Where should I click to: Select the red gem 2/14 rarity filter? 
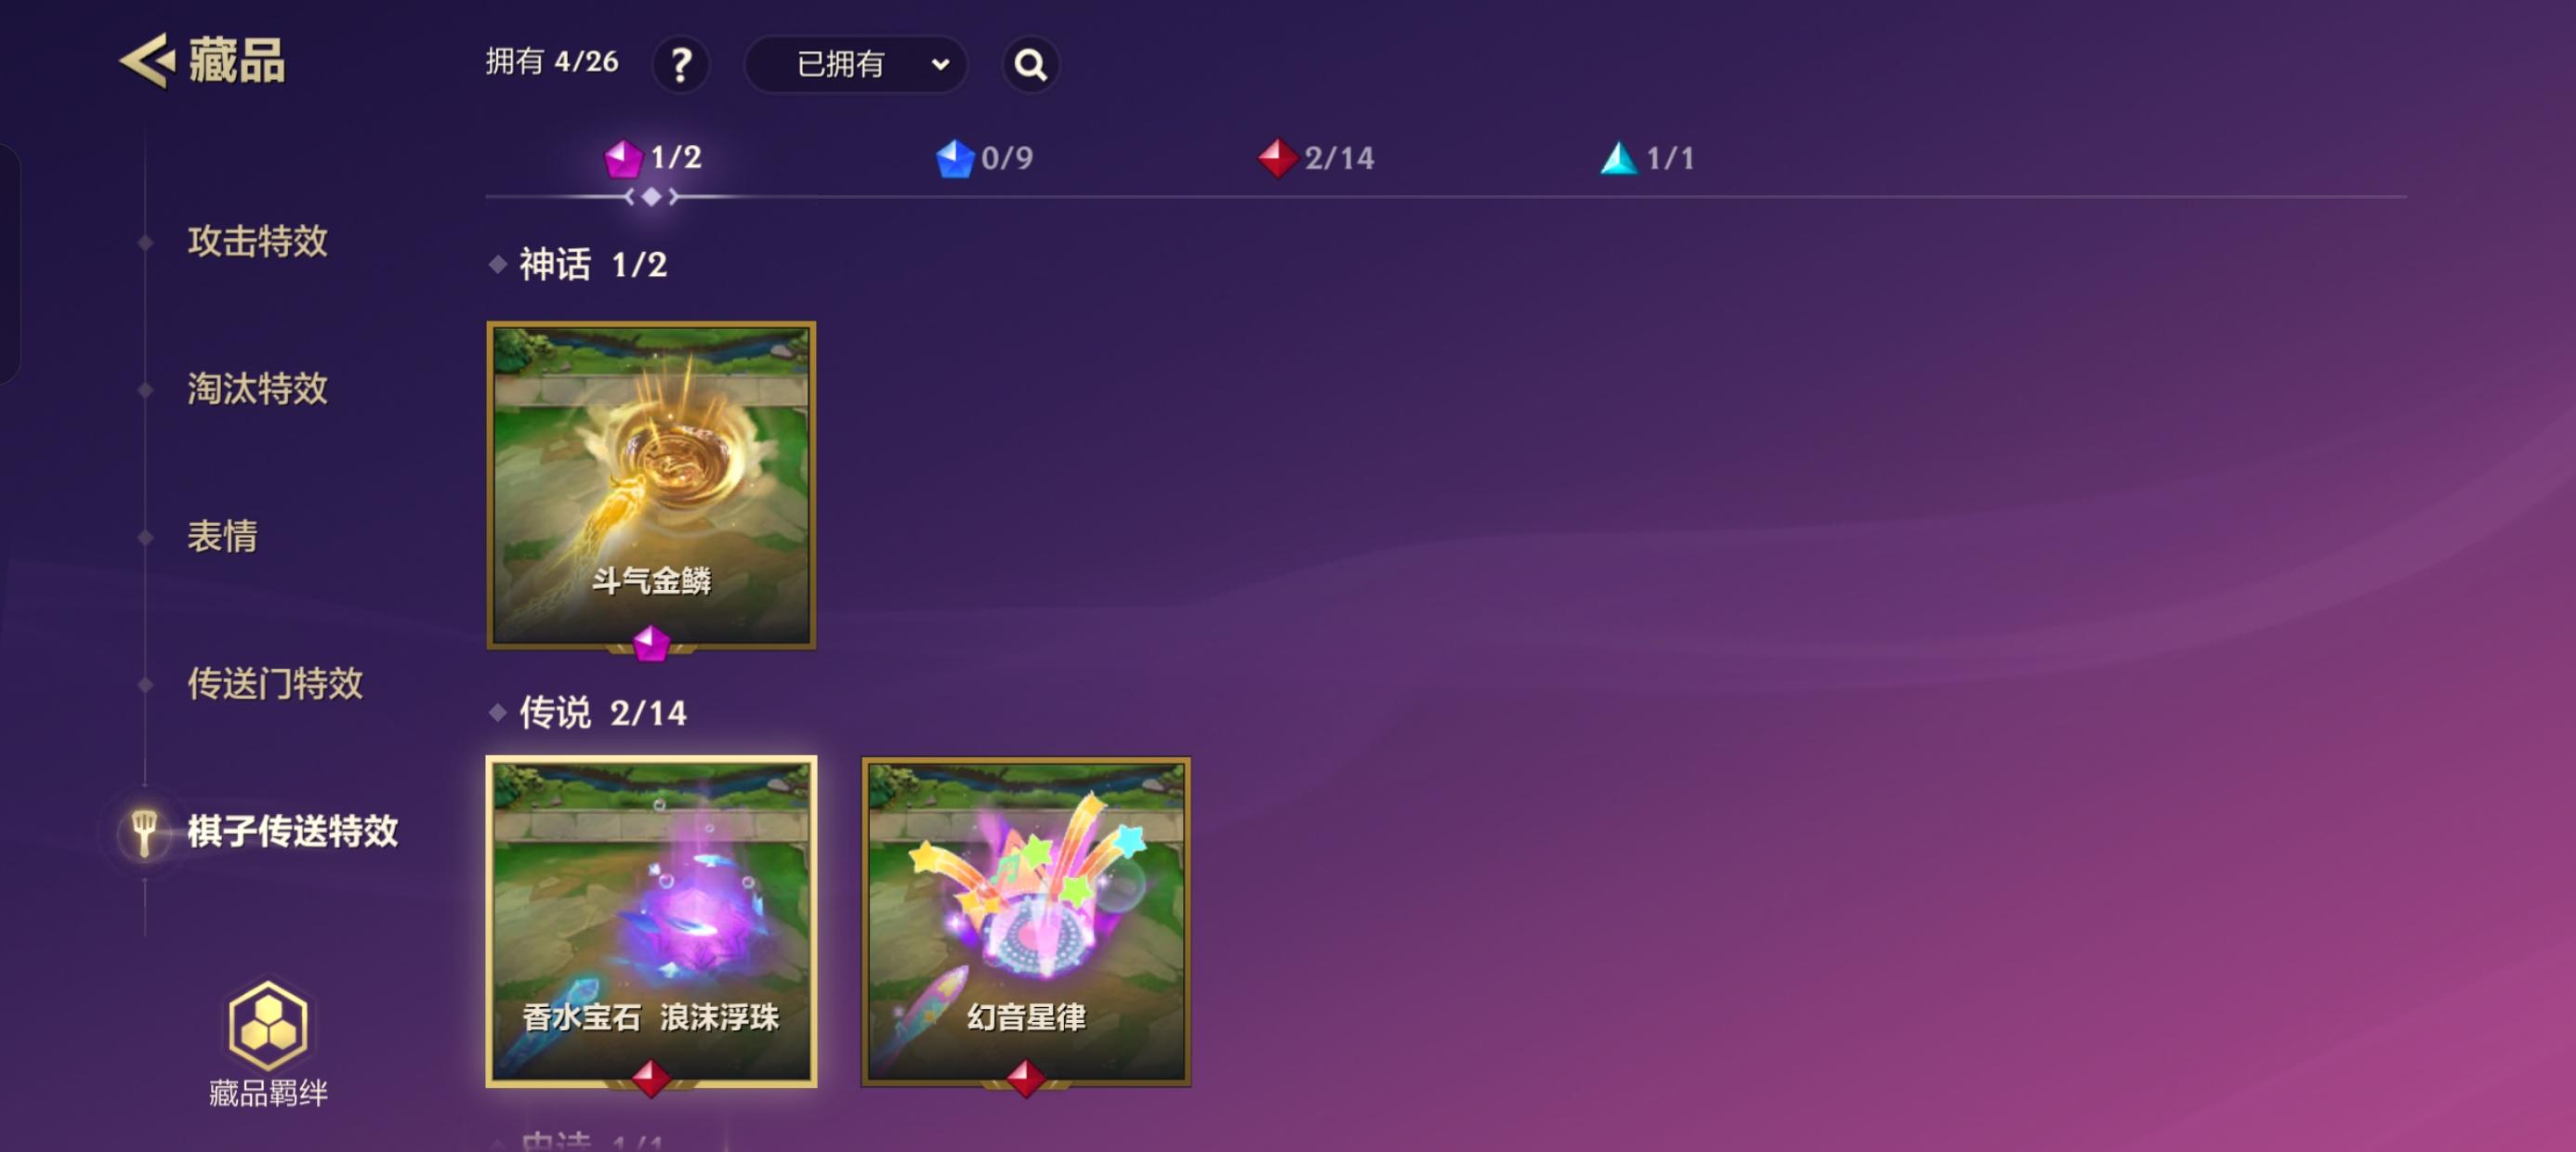coord(1316,158)
